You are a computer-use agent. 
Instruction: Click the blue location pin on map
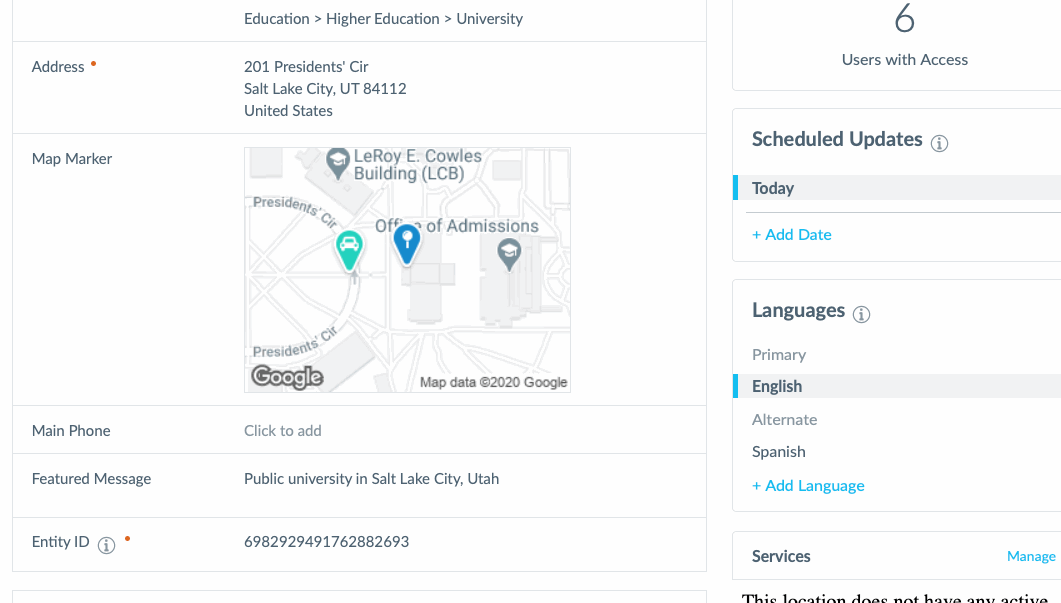tap(406, 243)
